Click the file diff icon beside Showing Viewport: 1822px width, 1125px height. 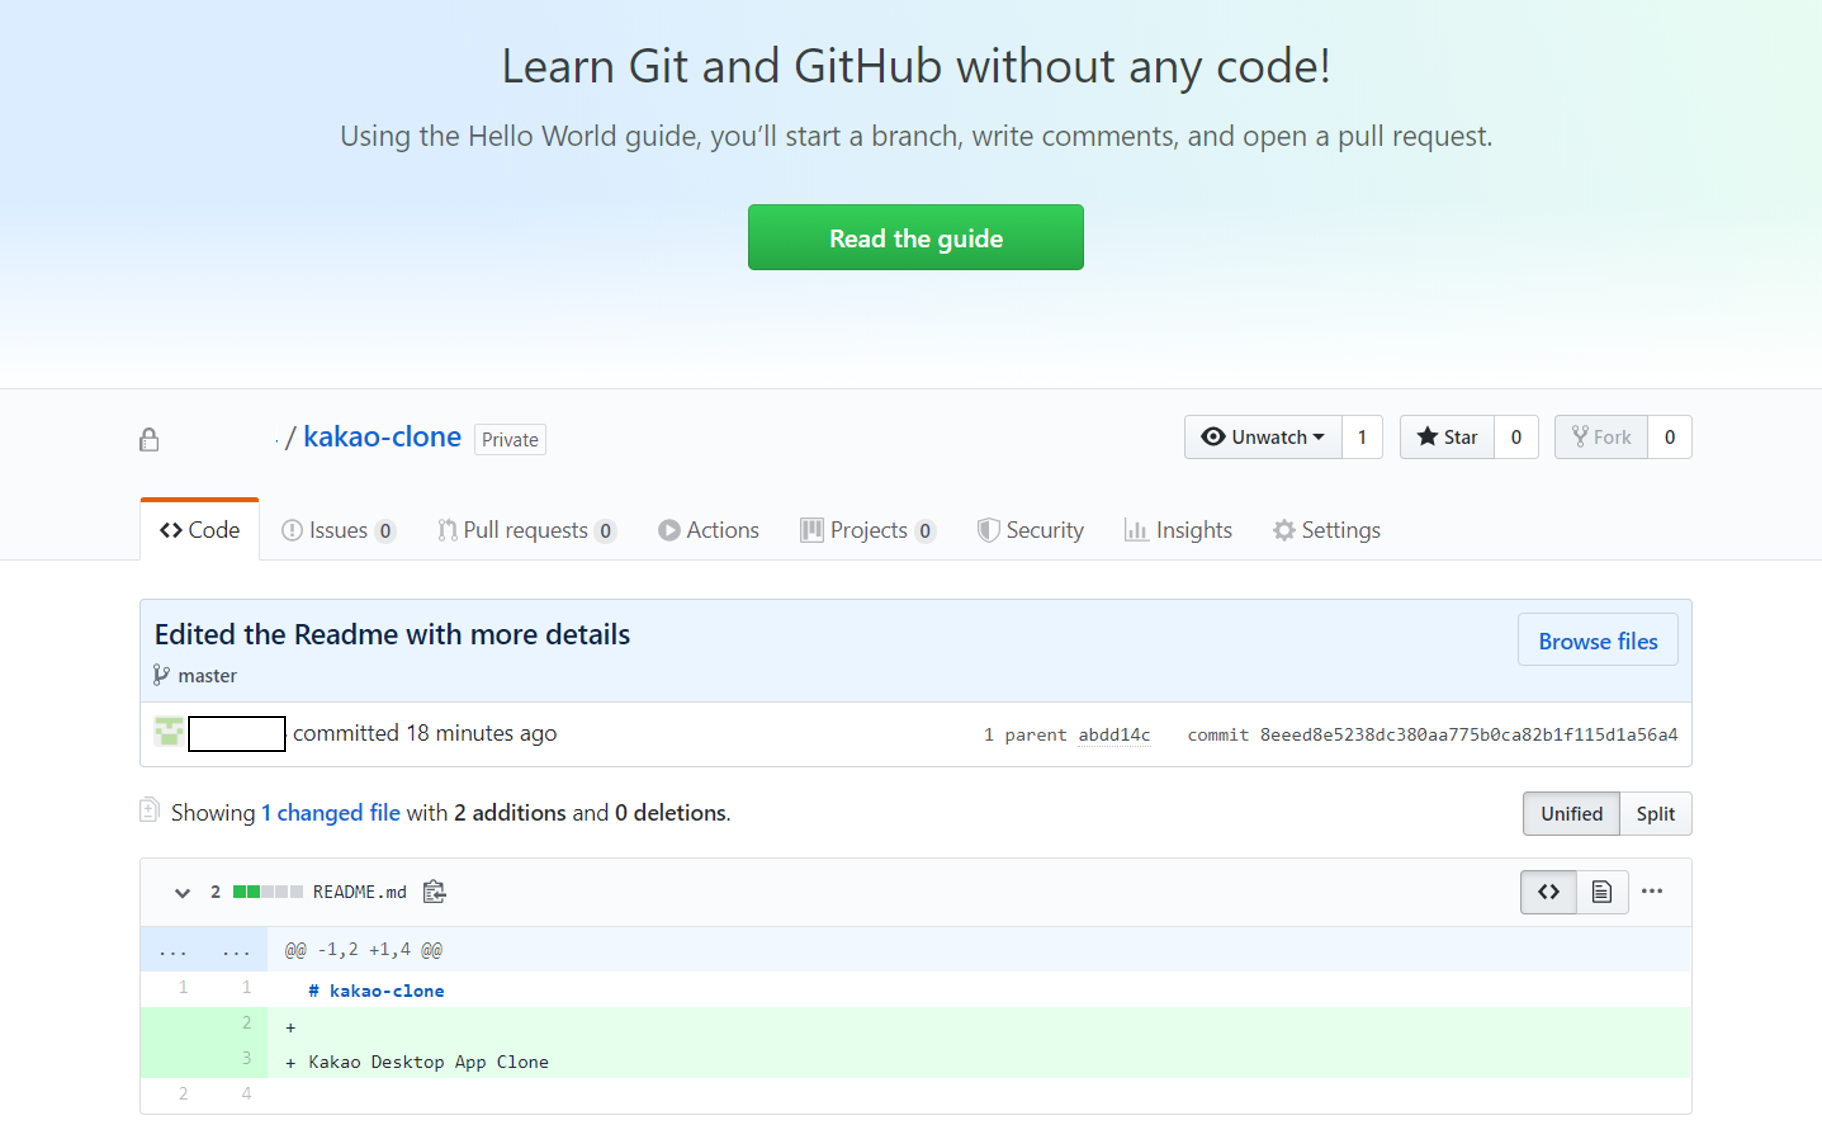pos(149,810)
